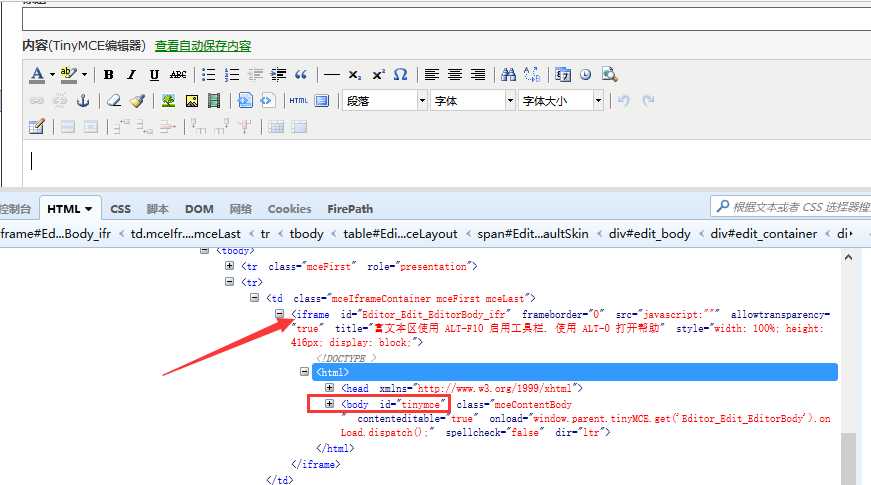The height and width of the screenshot is (485, 871).
Task: Apply background highlight color
Action: coord(68,74)
